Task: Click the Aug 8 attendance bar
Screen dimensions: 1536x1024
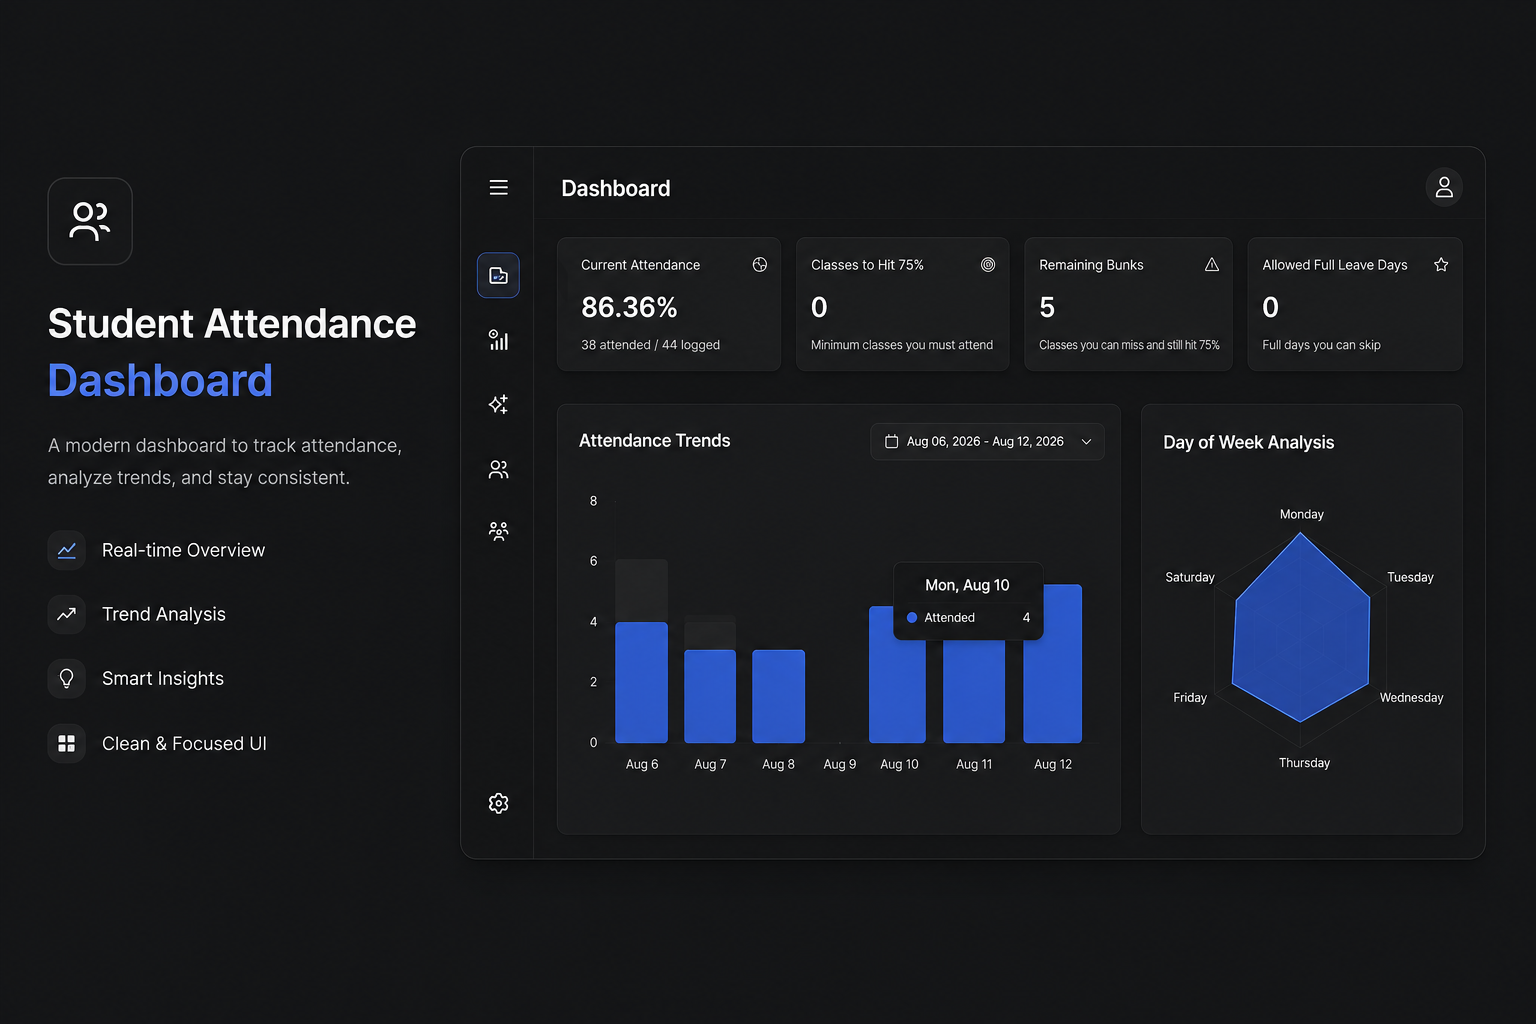Action: click(x=778, y=696)
